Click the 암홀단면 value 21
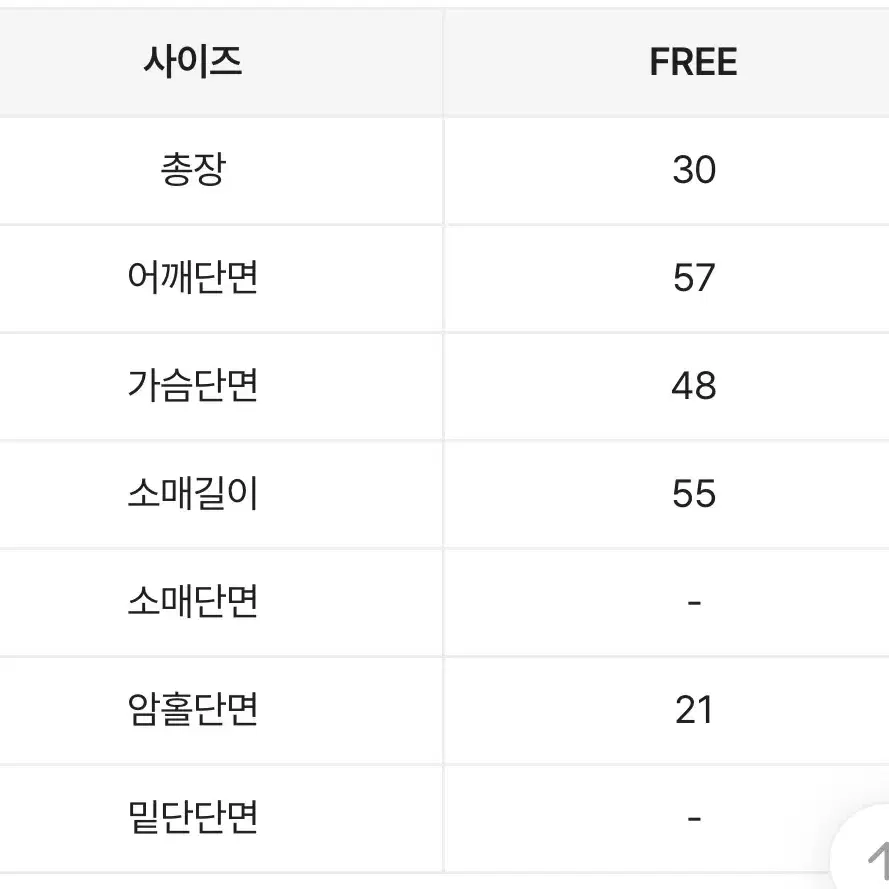 (694, 709)
